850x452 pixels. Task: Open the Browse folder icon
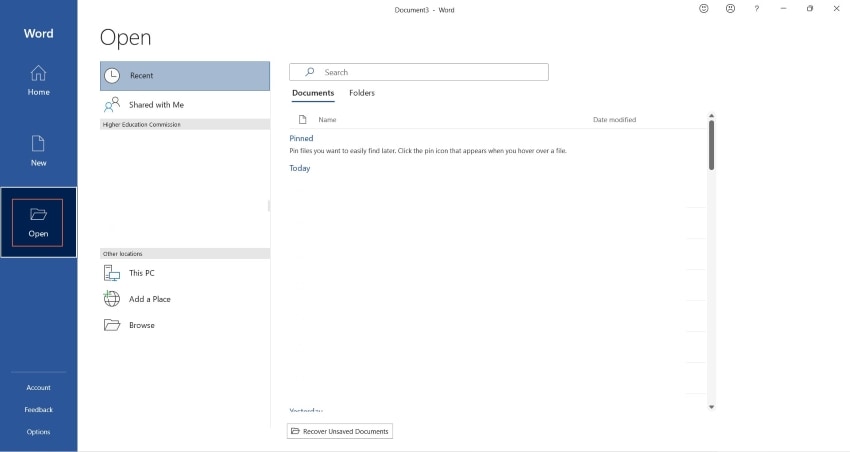pos(112,325)
